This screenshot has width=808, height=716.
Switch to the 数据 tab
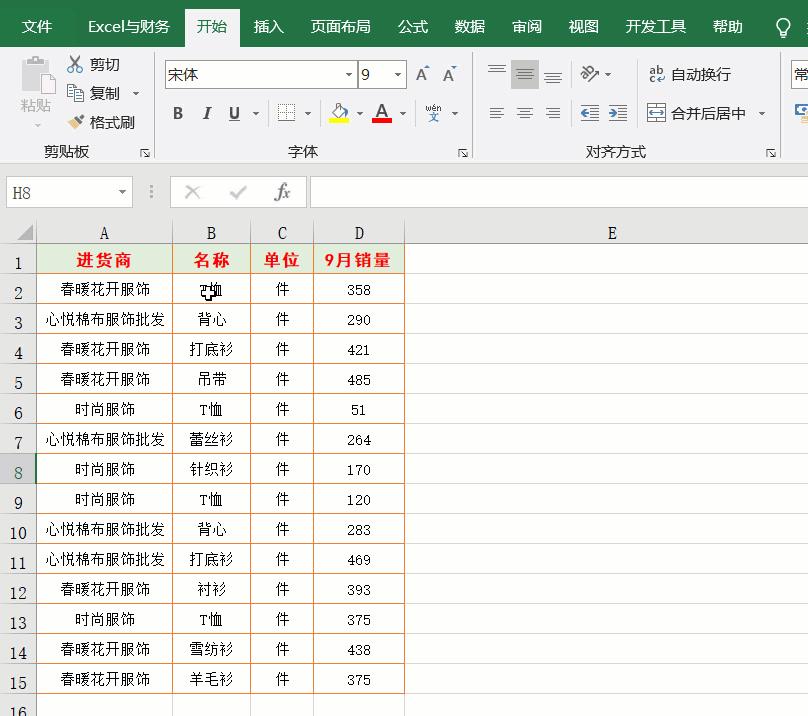point(469,27)
